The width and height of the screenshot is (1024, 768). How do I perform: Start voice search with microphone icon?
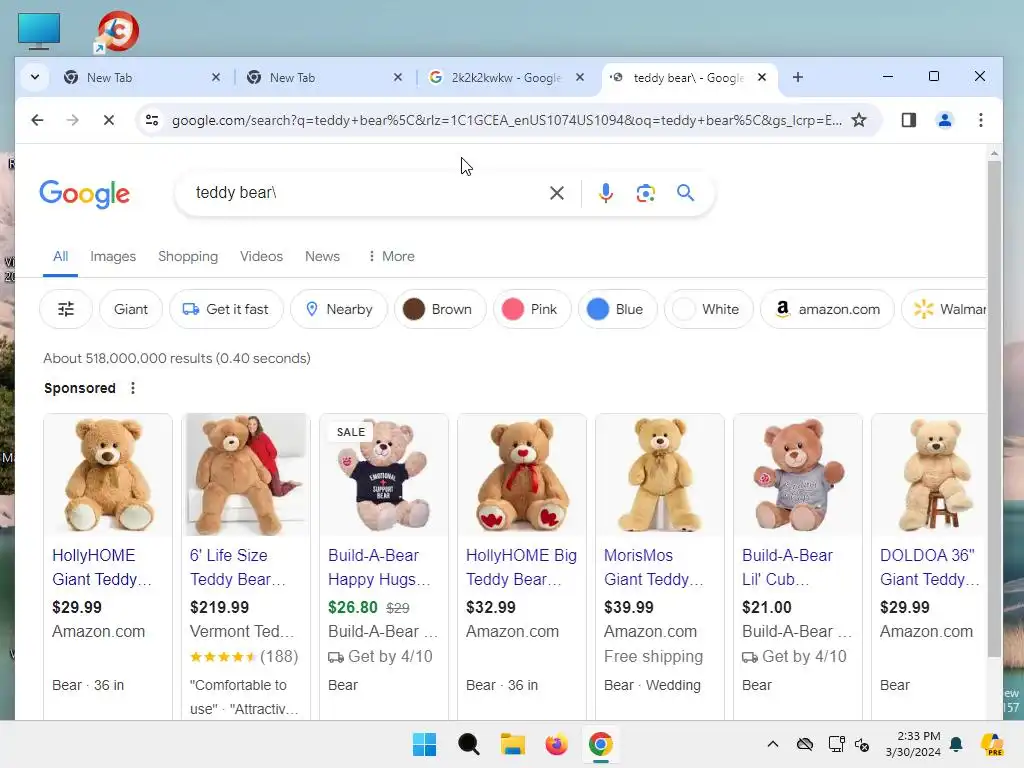pyautogui.click(x=605, y=193)
